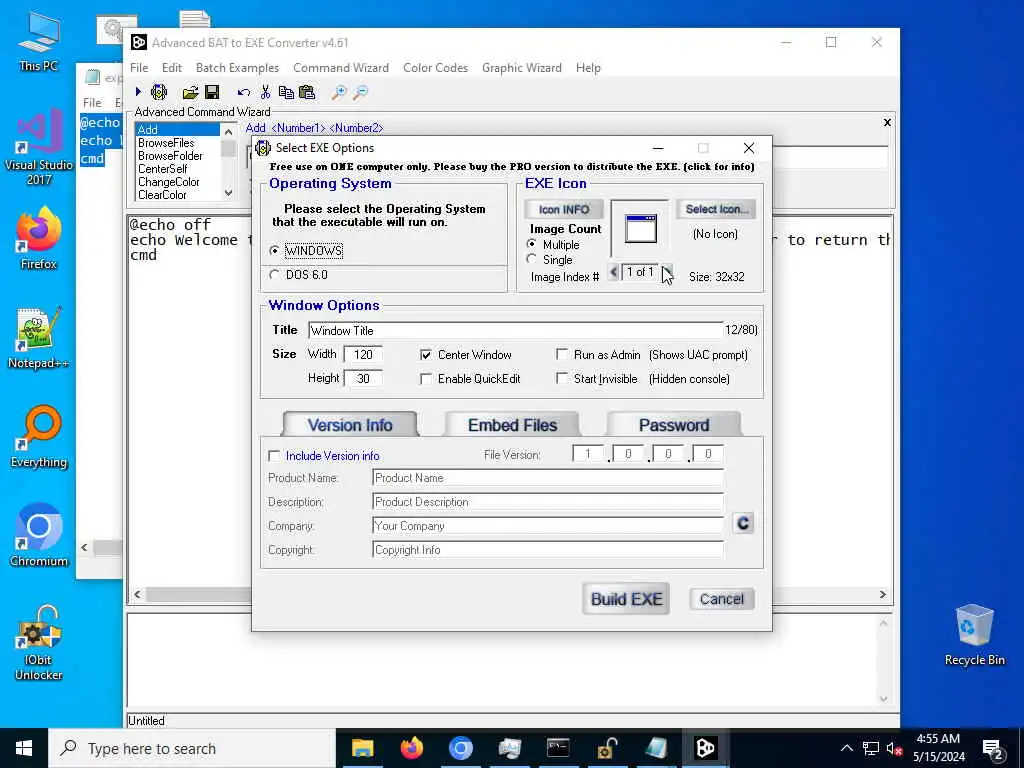Select the WINDOWS operating system radio button
This screenshot has width=1024, height=768.
tap(274, 251)
